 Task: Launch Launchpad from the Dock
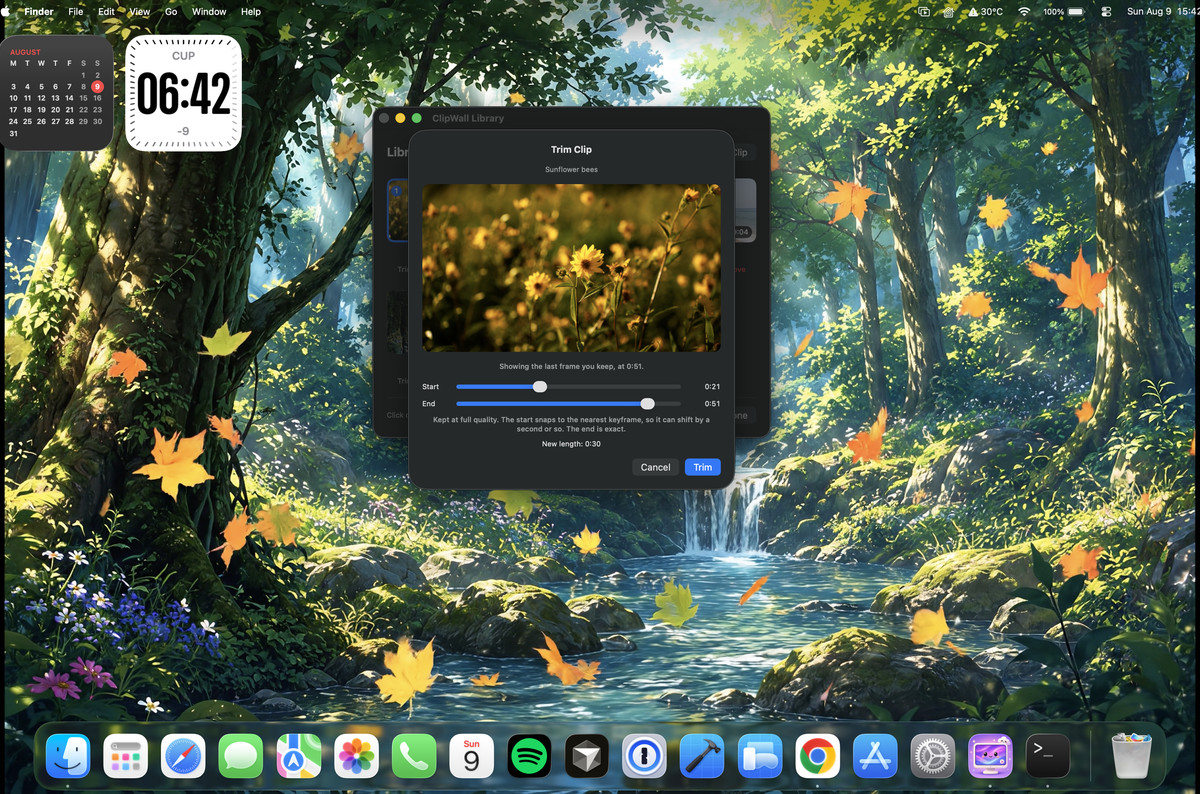(126, 756)
